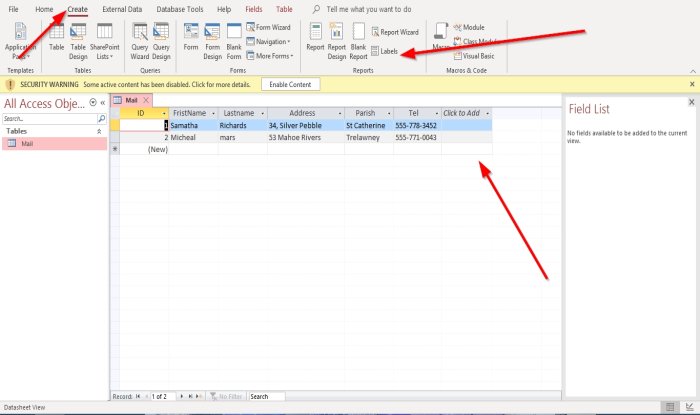Open the Help tab
Screen dimensions: 700x415
coord(224,9)
